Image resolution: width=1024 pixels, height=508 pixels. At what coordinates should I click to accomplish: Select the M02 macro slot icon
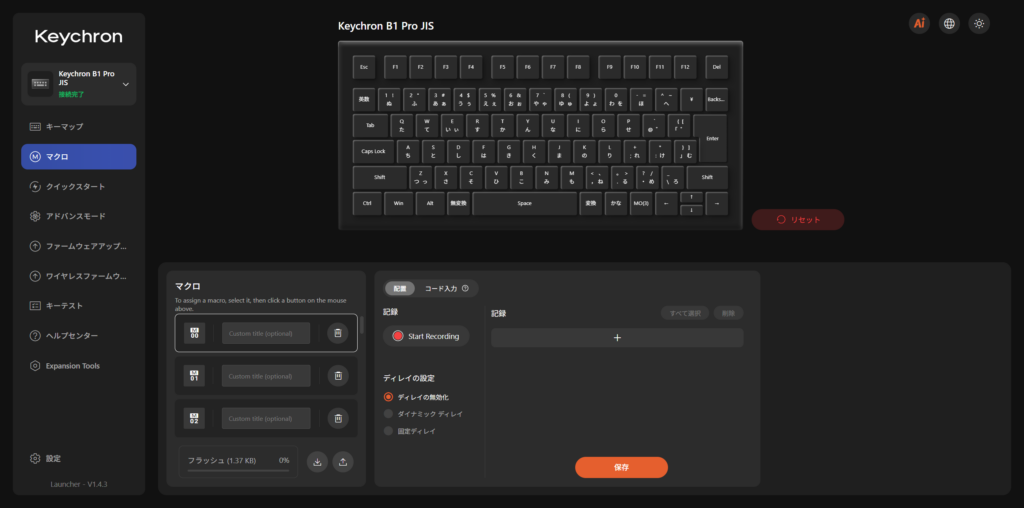click(194, 418)
